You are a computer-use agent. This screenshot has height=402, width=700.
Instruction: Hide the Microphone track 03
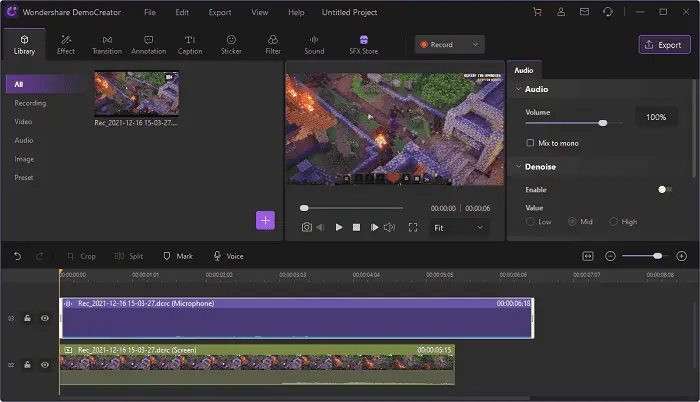(x=45, y=318)
